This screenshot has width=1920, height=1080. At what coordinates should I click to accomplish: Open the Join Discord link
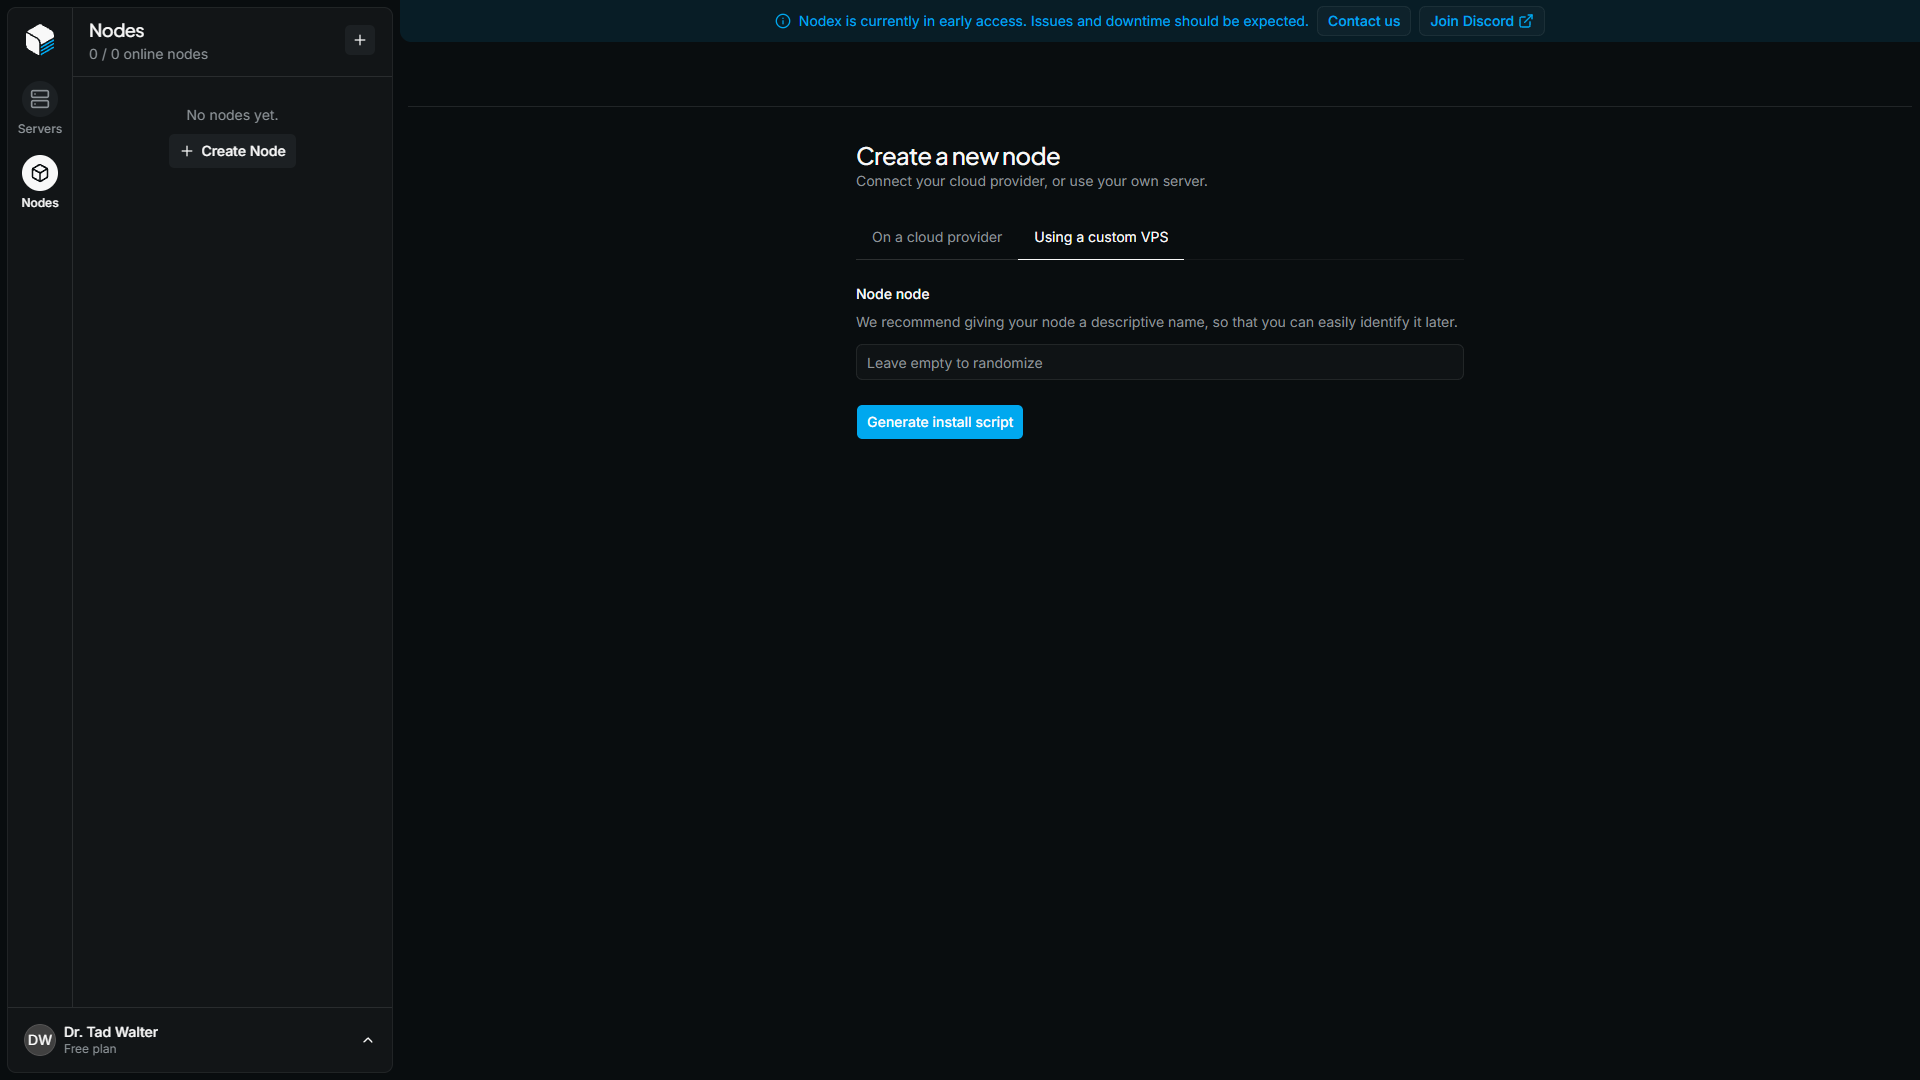pyautogui.click(x=1481, y=21)
